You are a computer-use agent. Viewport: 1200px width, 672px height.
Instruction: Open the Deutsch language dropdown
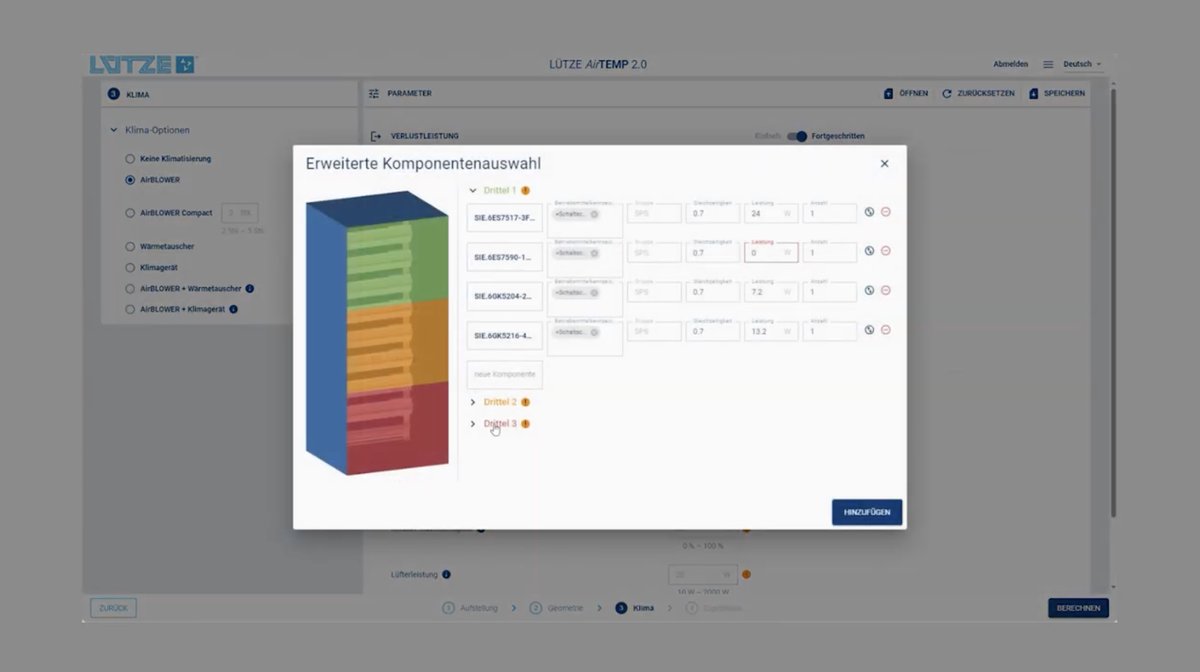point(1081,64)
